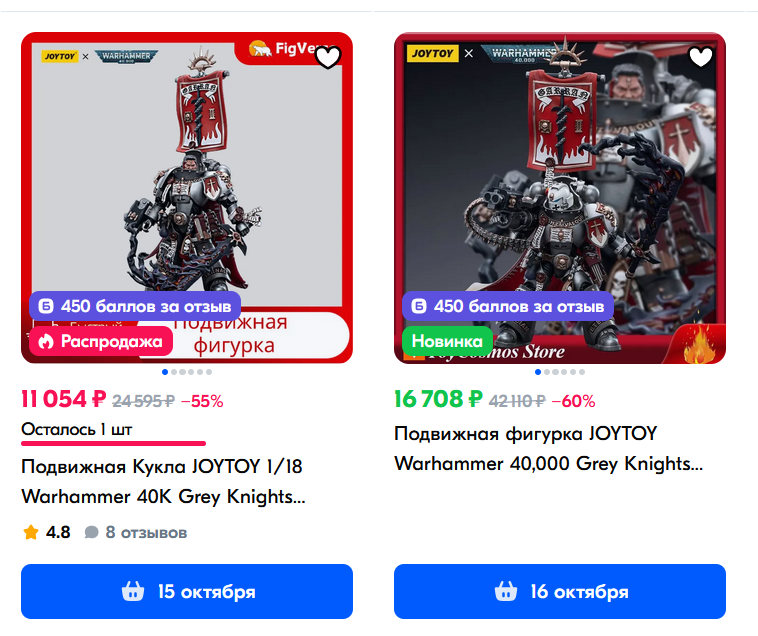This screenshot has height=636, width=758.
Task: Add left product to cart for 15 октября
Action: tap(187, 591)
